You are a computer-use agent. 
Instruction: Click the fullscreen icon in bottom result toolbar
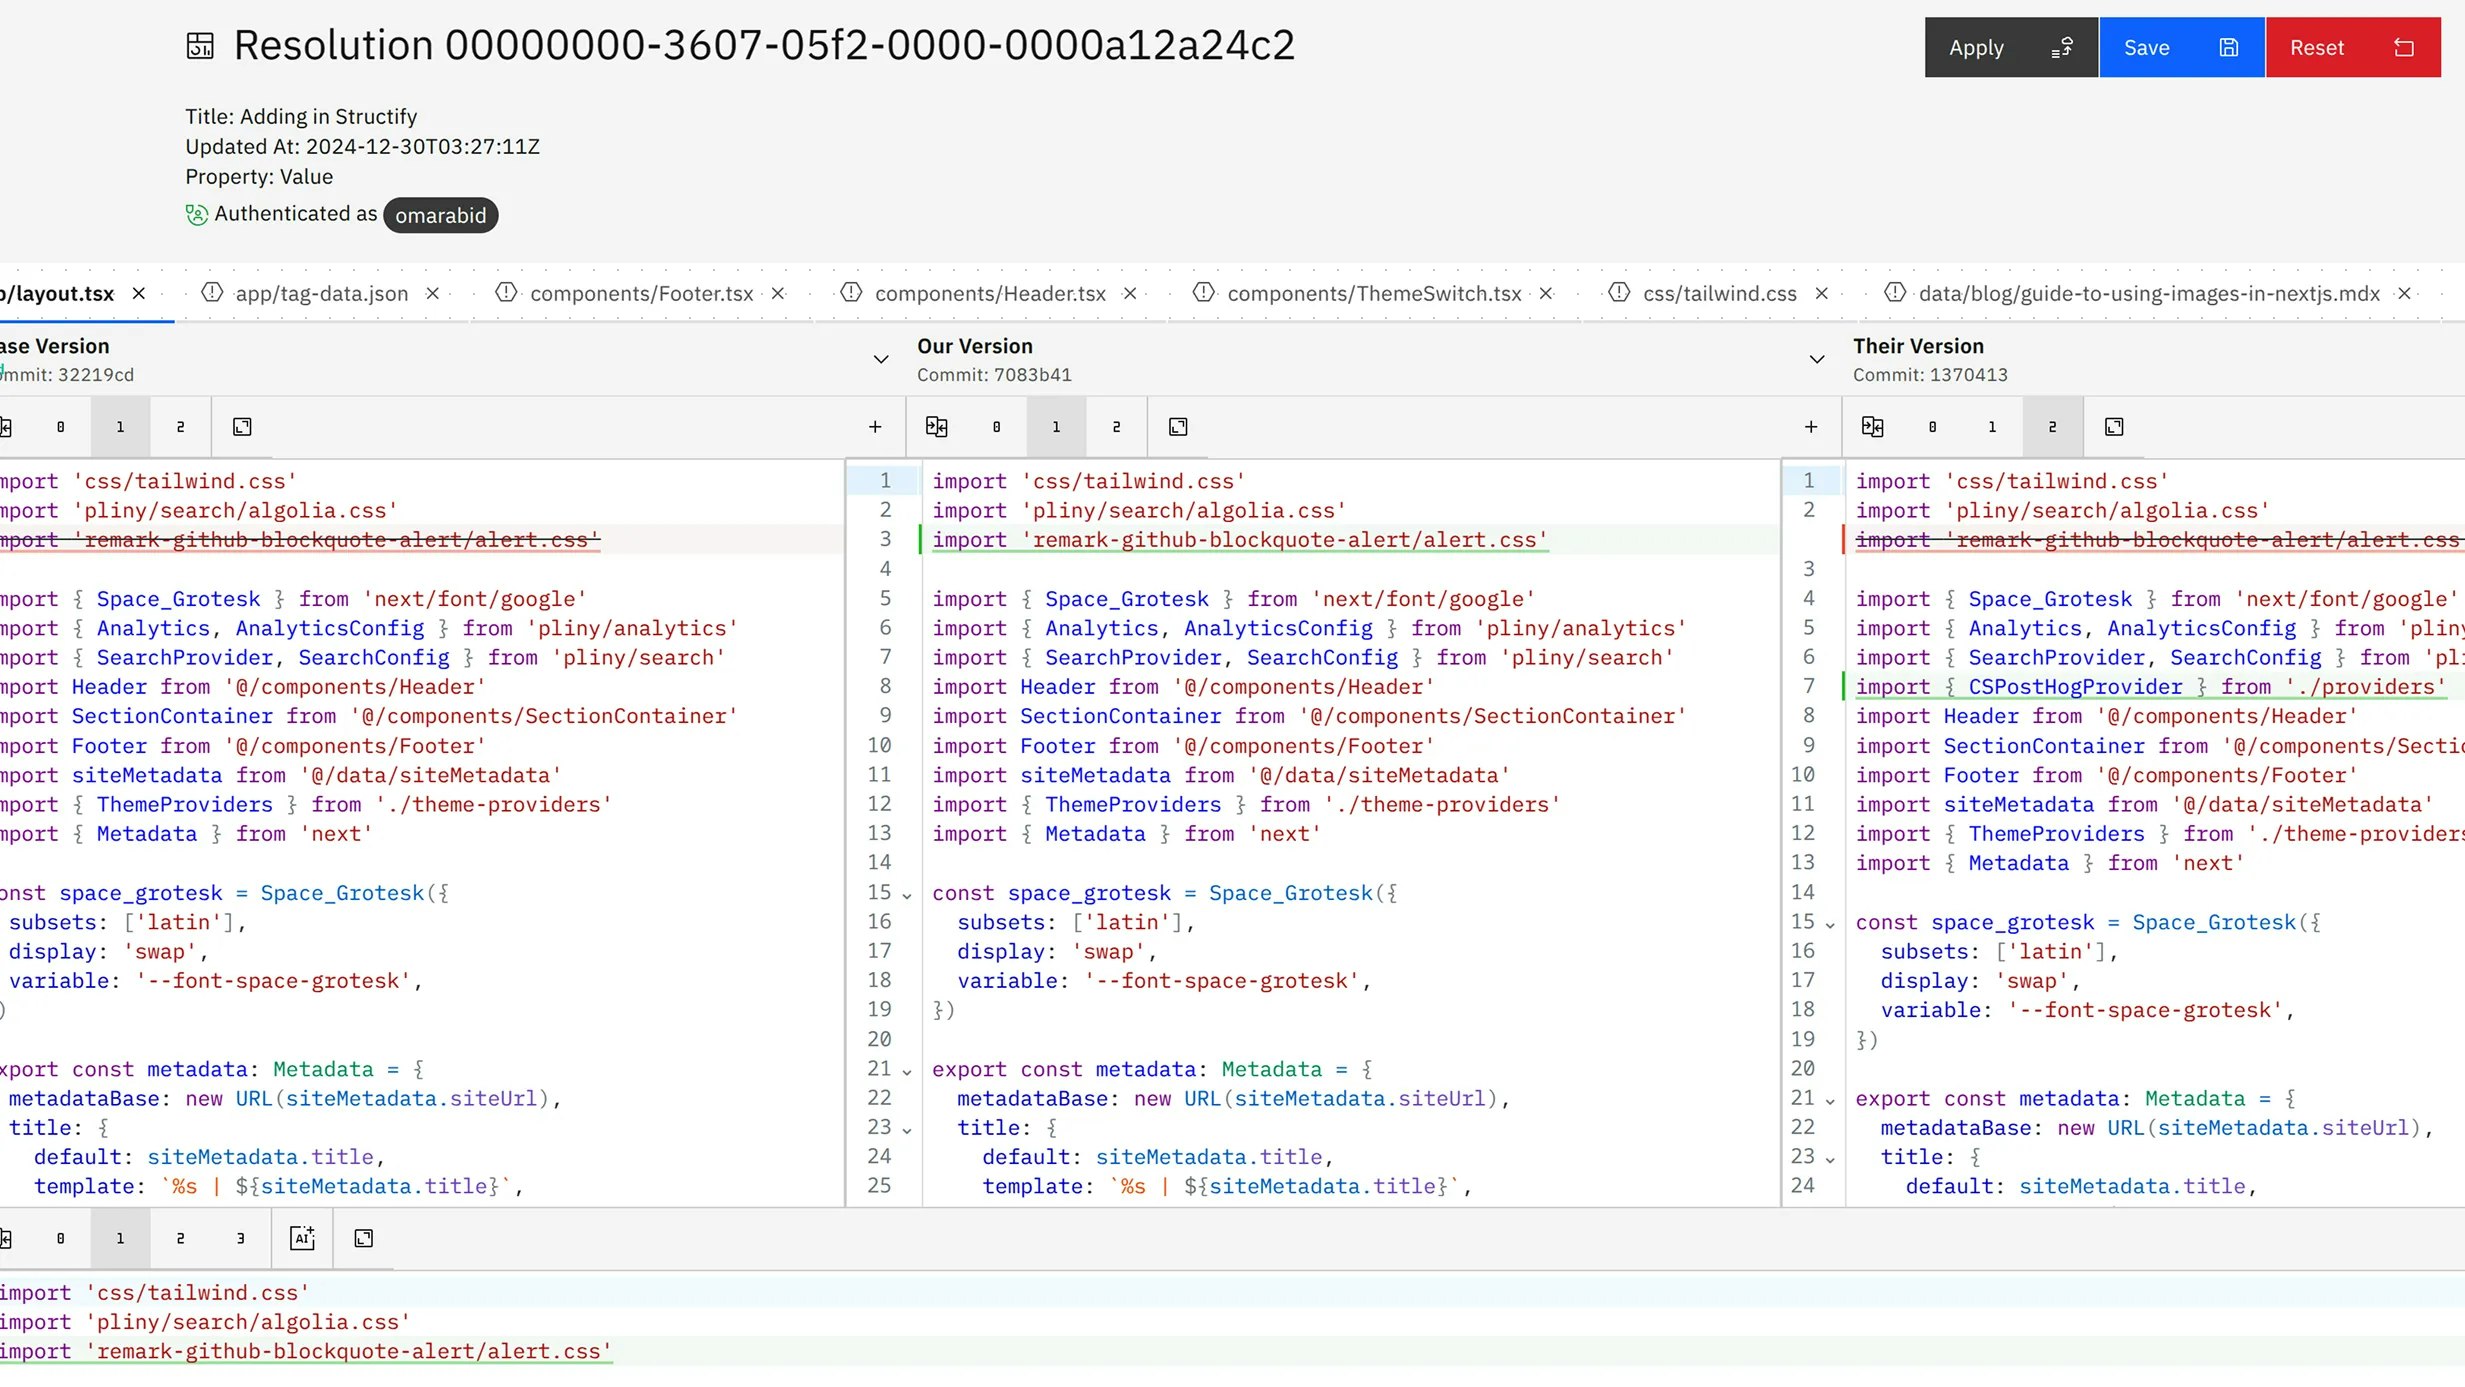point(362,1238)
